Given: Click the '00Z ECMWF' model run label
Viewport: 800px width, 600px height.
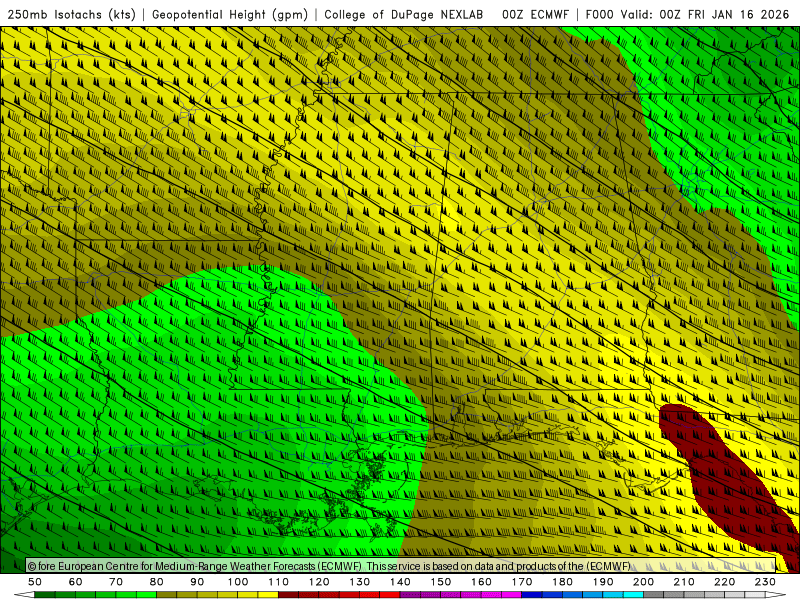Looking at the screenshot, I should click(535, 14).
